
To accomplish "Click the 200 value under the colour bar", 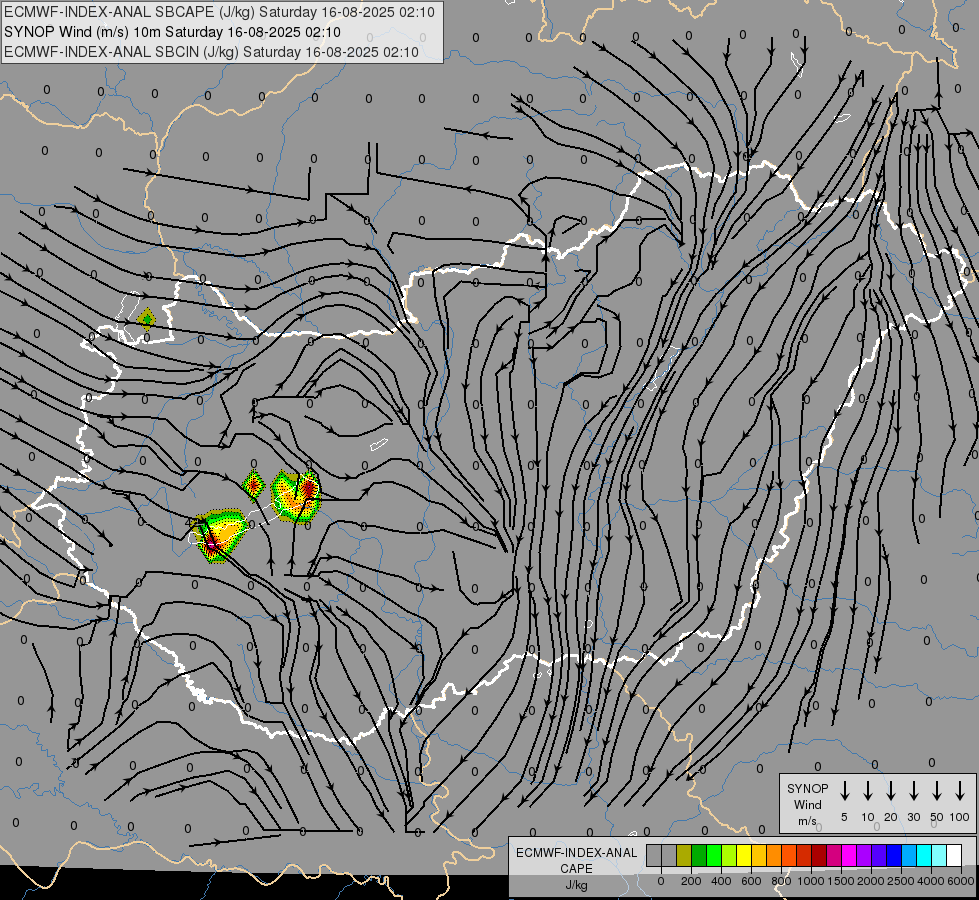I will pyautogui.click(x=691, y=881).
